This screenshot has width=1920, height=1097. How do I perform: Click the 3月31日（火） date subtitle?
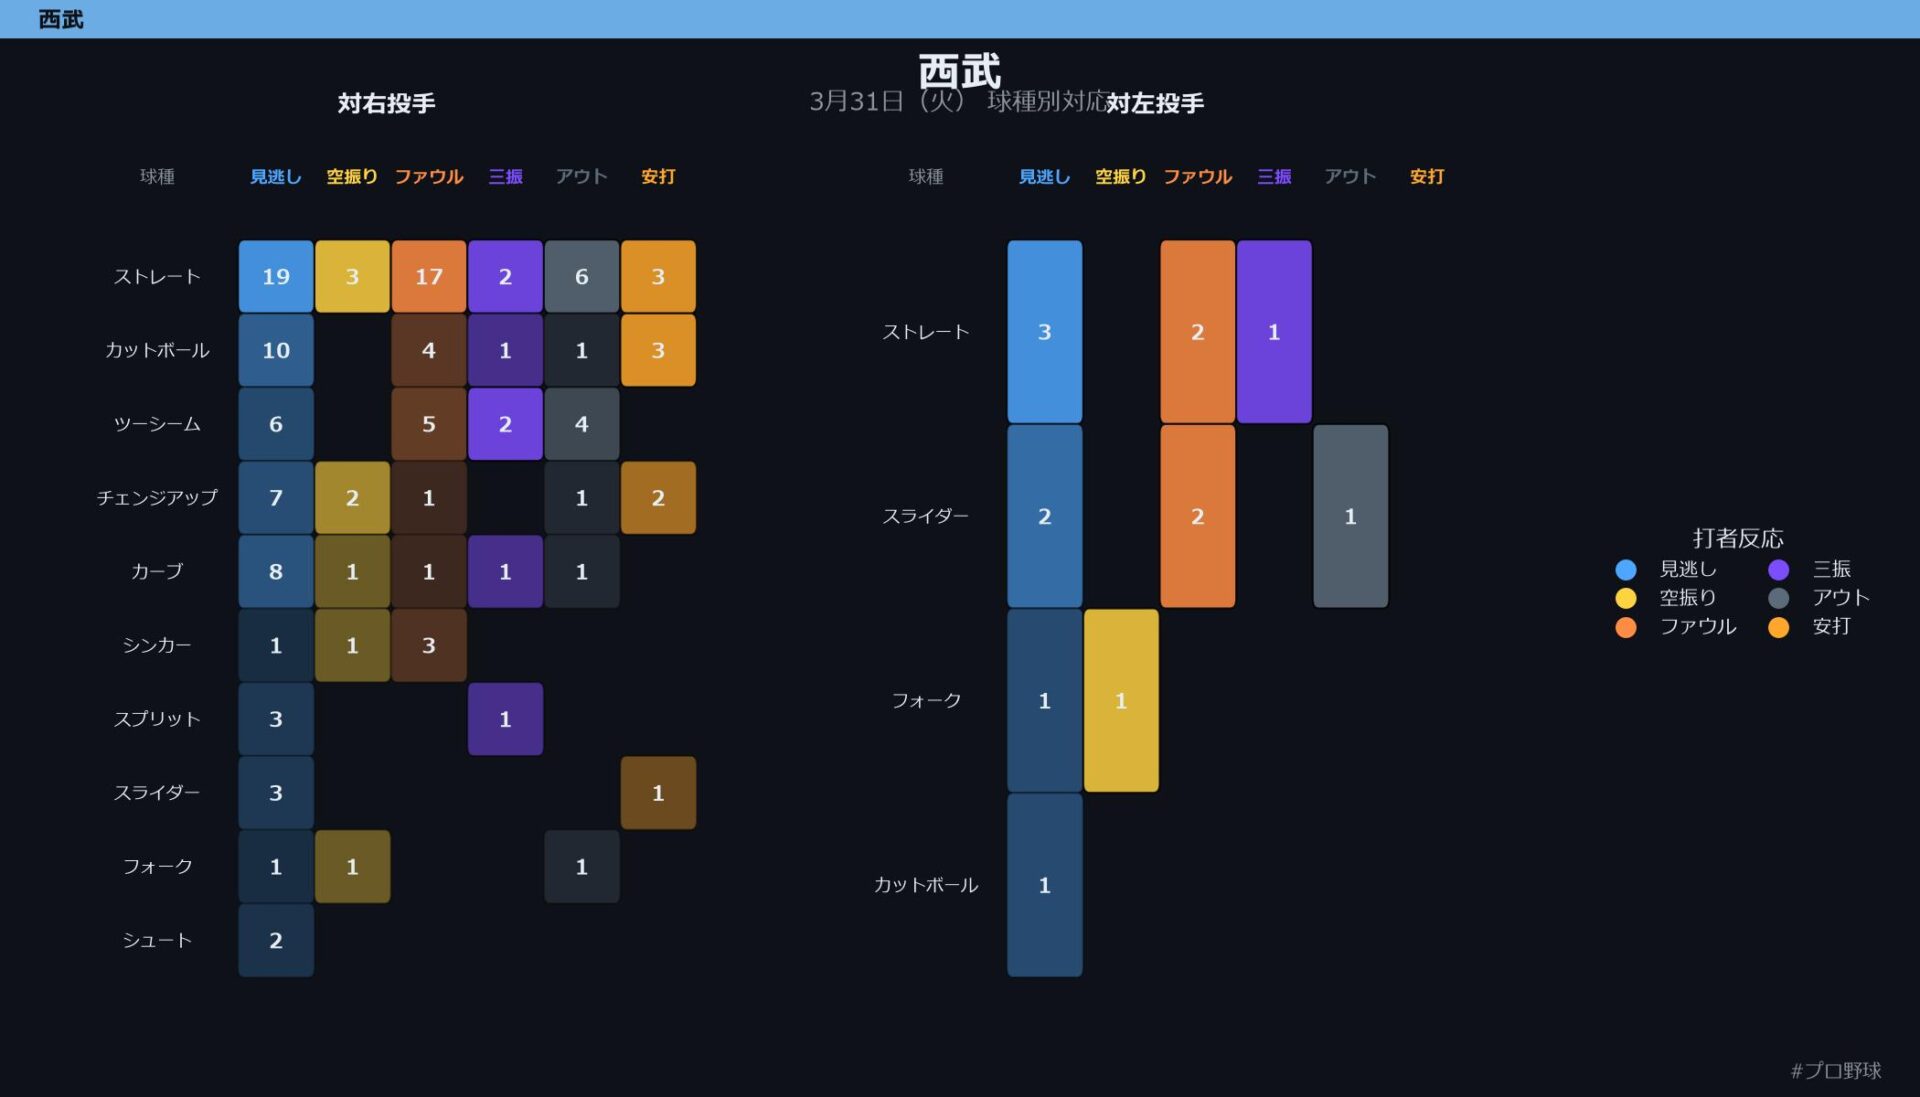point(887,101)
